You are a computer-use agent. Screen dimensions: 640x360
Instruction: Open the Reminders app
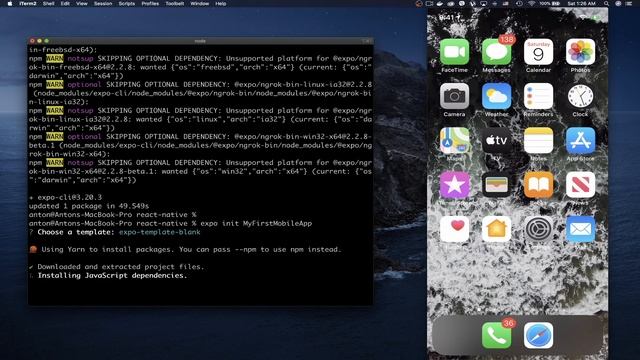tap(538, 96)
